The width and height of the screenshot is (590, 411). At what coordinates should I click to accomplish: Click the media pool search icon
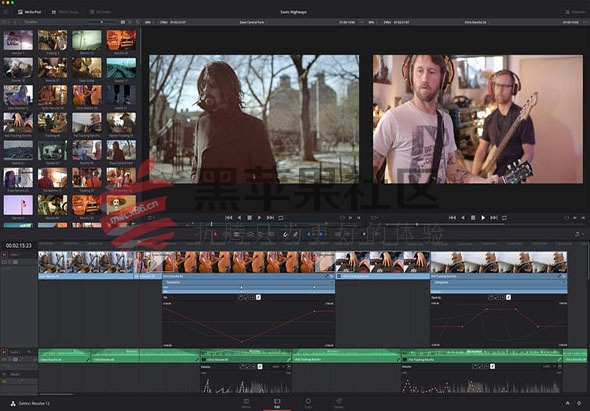click(138, 22)
